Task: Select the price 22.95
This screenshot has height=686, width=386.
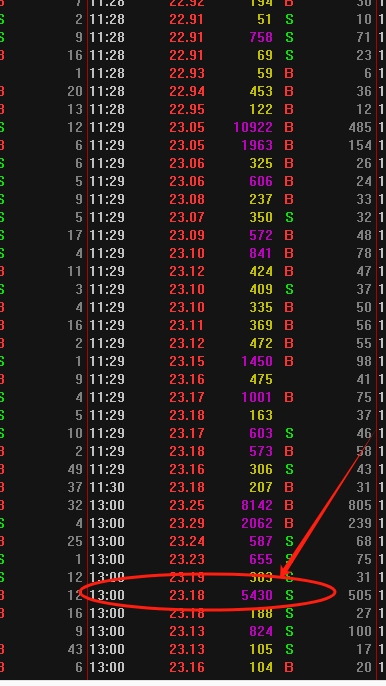Action: tap(187, 109)
